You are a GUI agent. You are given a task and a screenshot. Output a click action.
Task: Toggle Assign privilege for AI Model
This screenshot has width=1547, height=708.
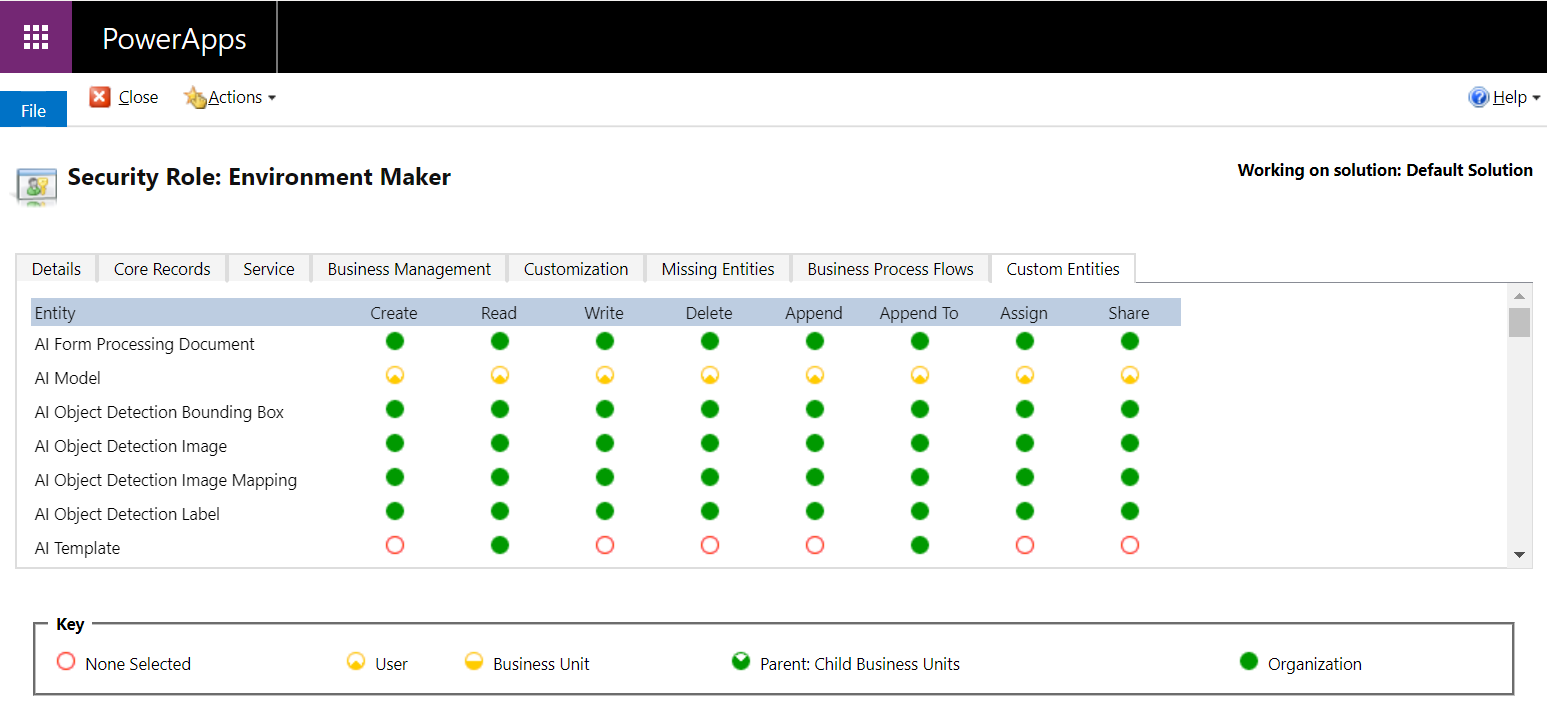[1025, 375]
